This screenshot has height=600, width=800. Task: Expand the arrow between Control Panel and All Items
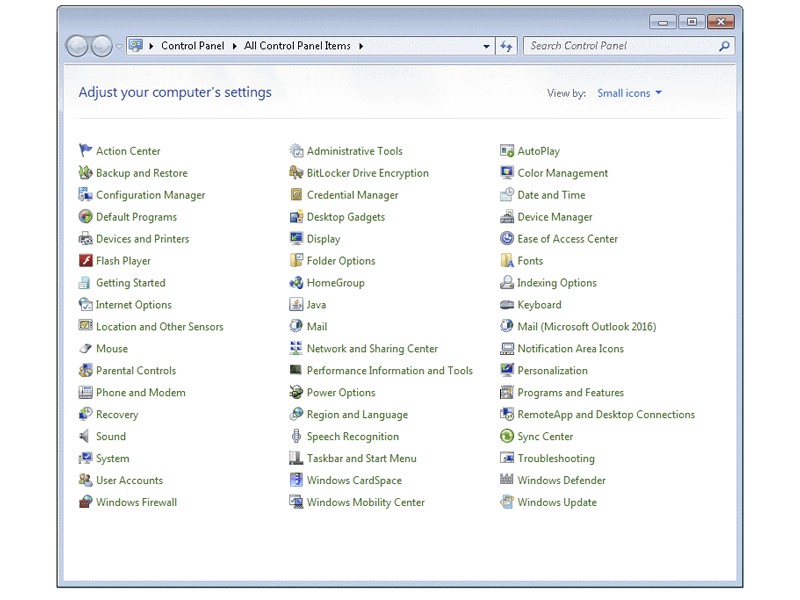point(234,46)
